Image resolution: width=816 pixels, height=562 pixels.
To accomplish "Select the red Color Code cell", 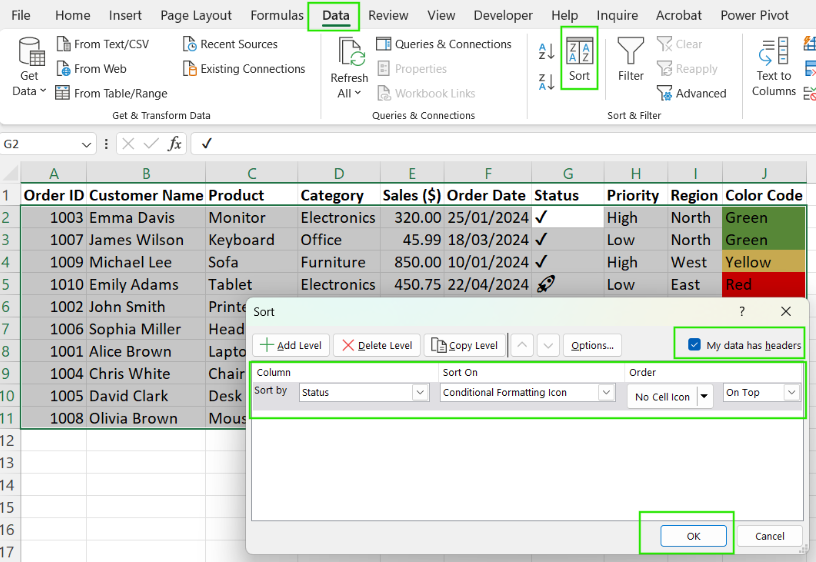I will click(763, 285).
